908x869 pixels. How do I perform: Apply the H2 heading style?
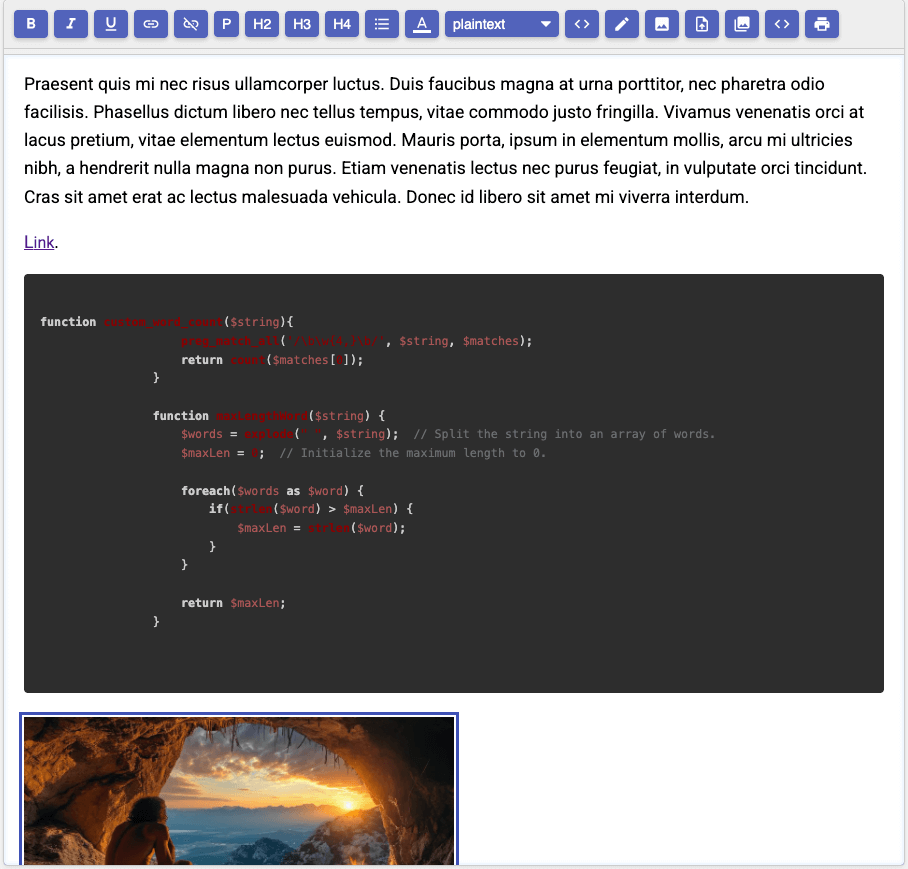pyautogui.click(x=262, y=24)
